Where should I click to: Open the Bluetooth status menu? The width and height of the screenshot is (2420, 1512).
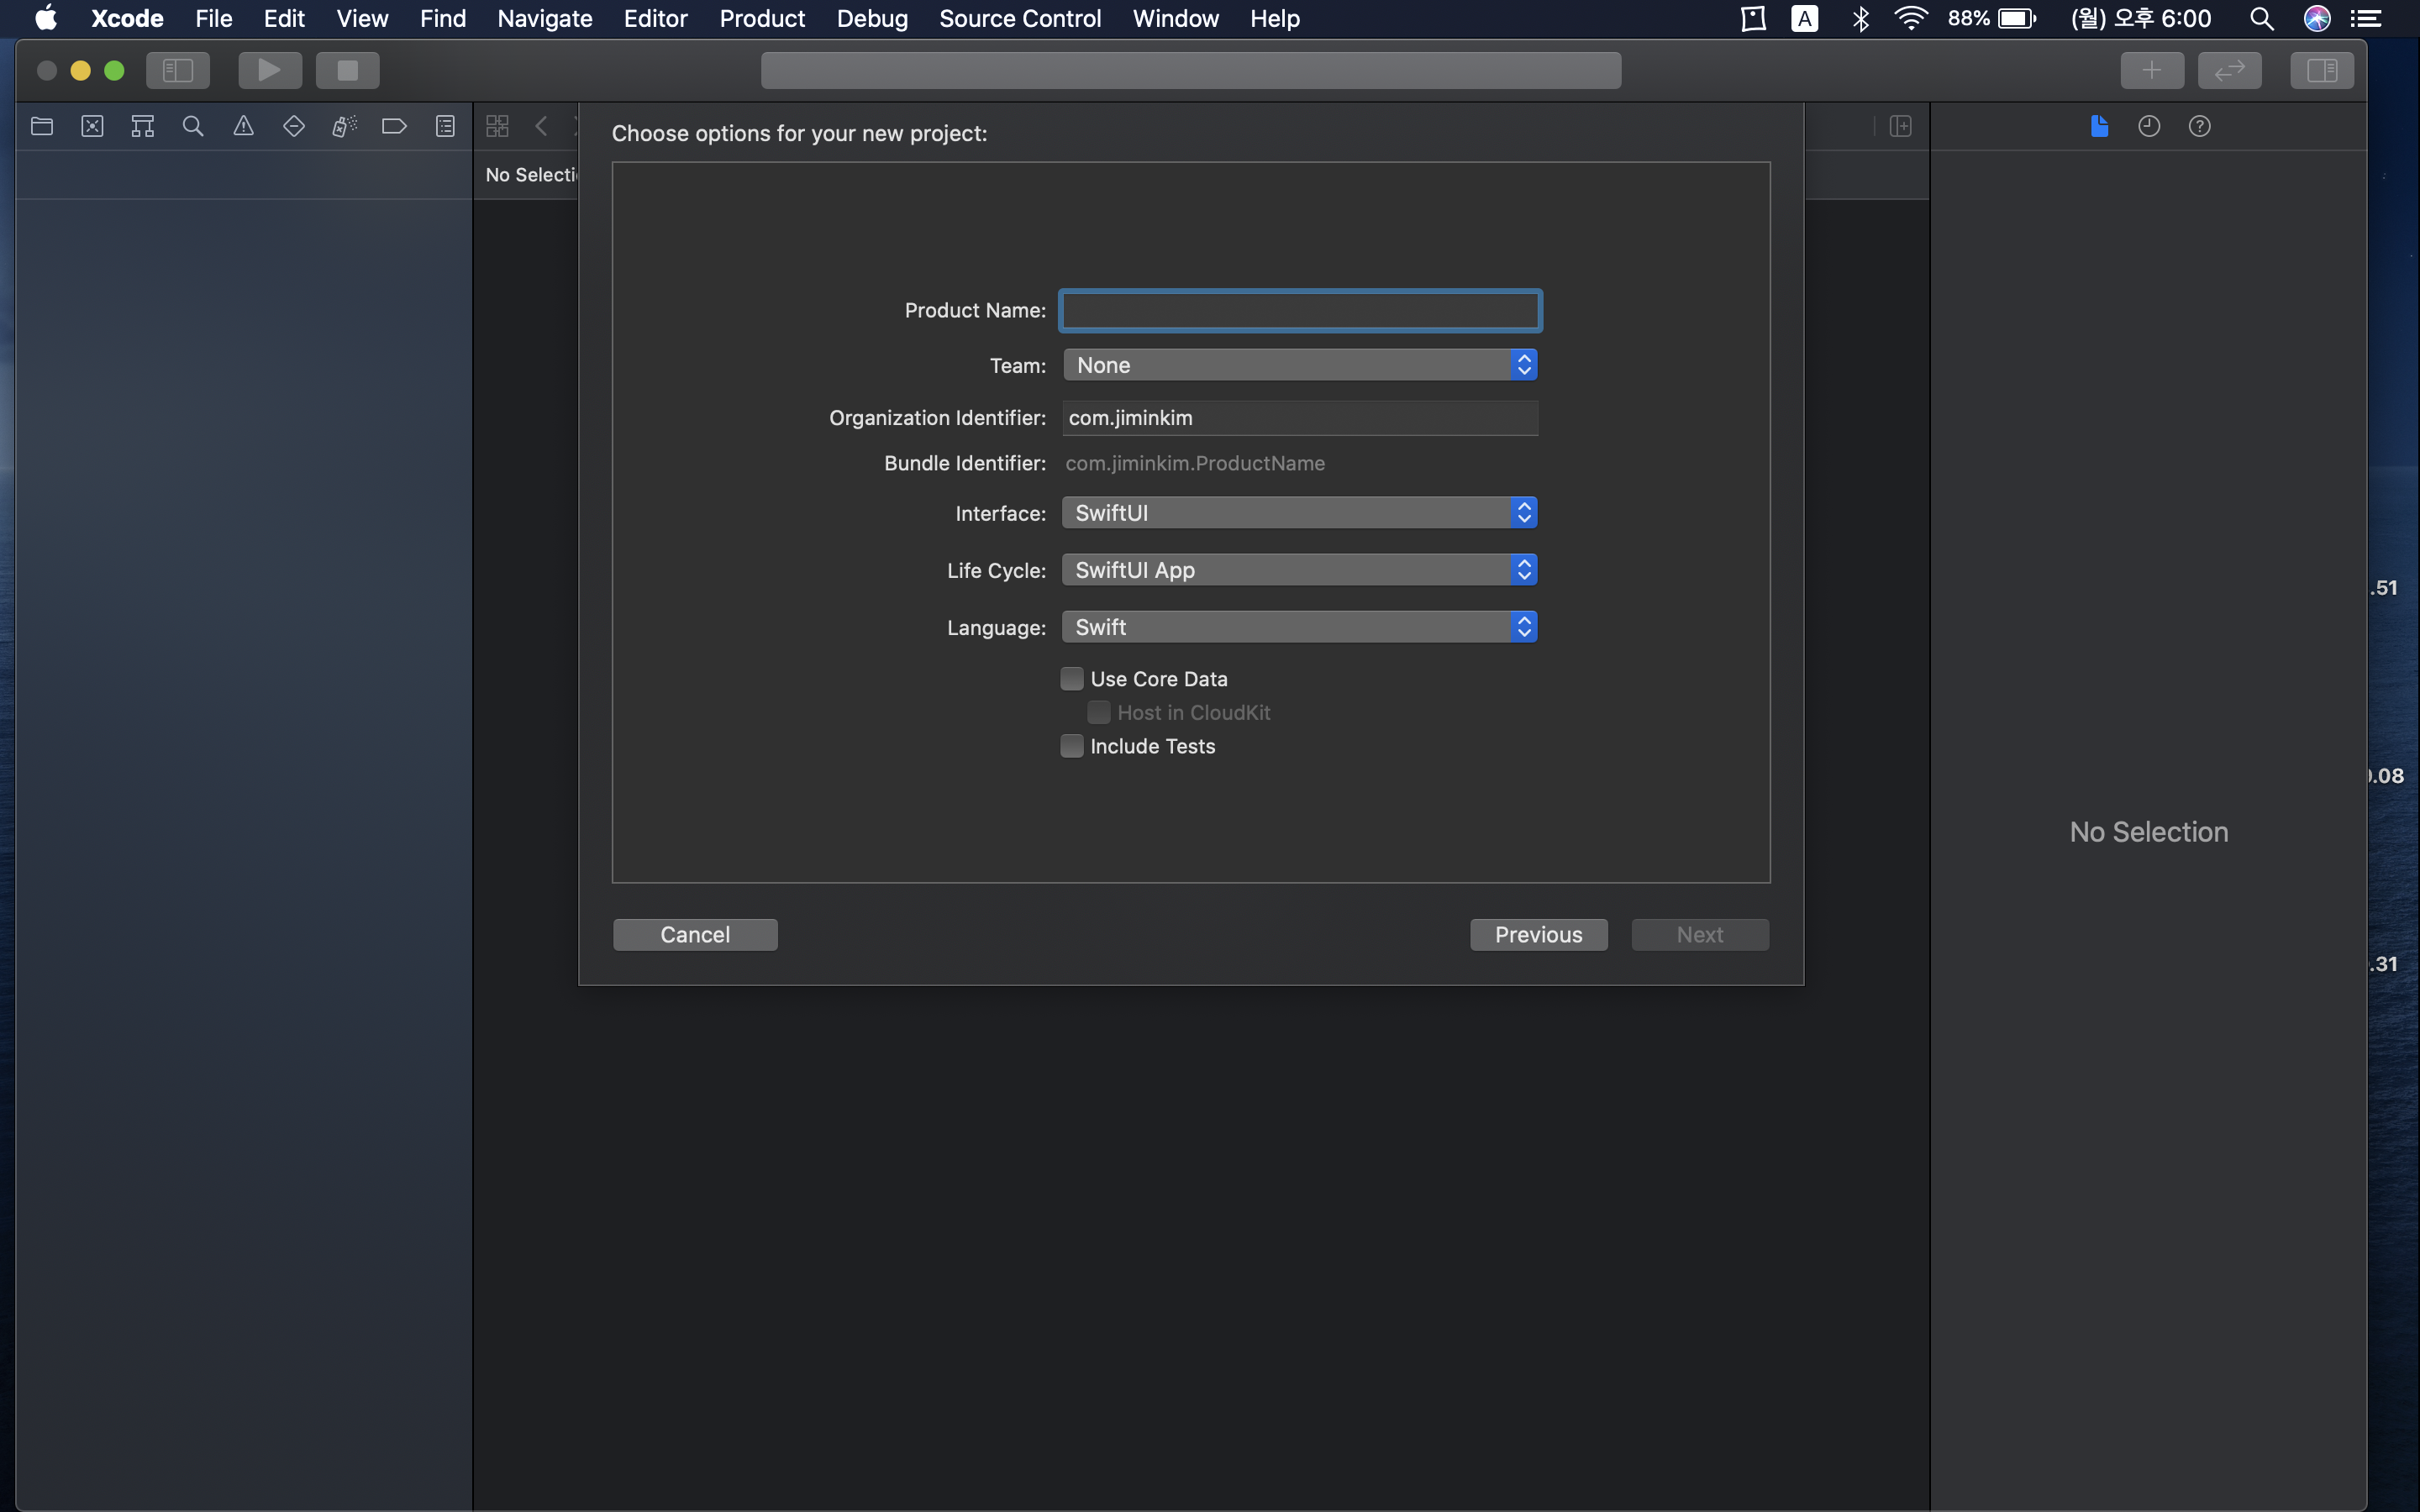coord(1860,18)
